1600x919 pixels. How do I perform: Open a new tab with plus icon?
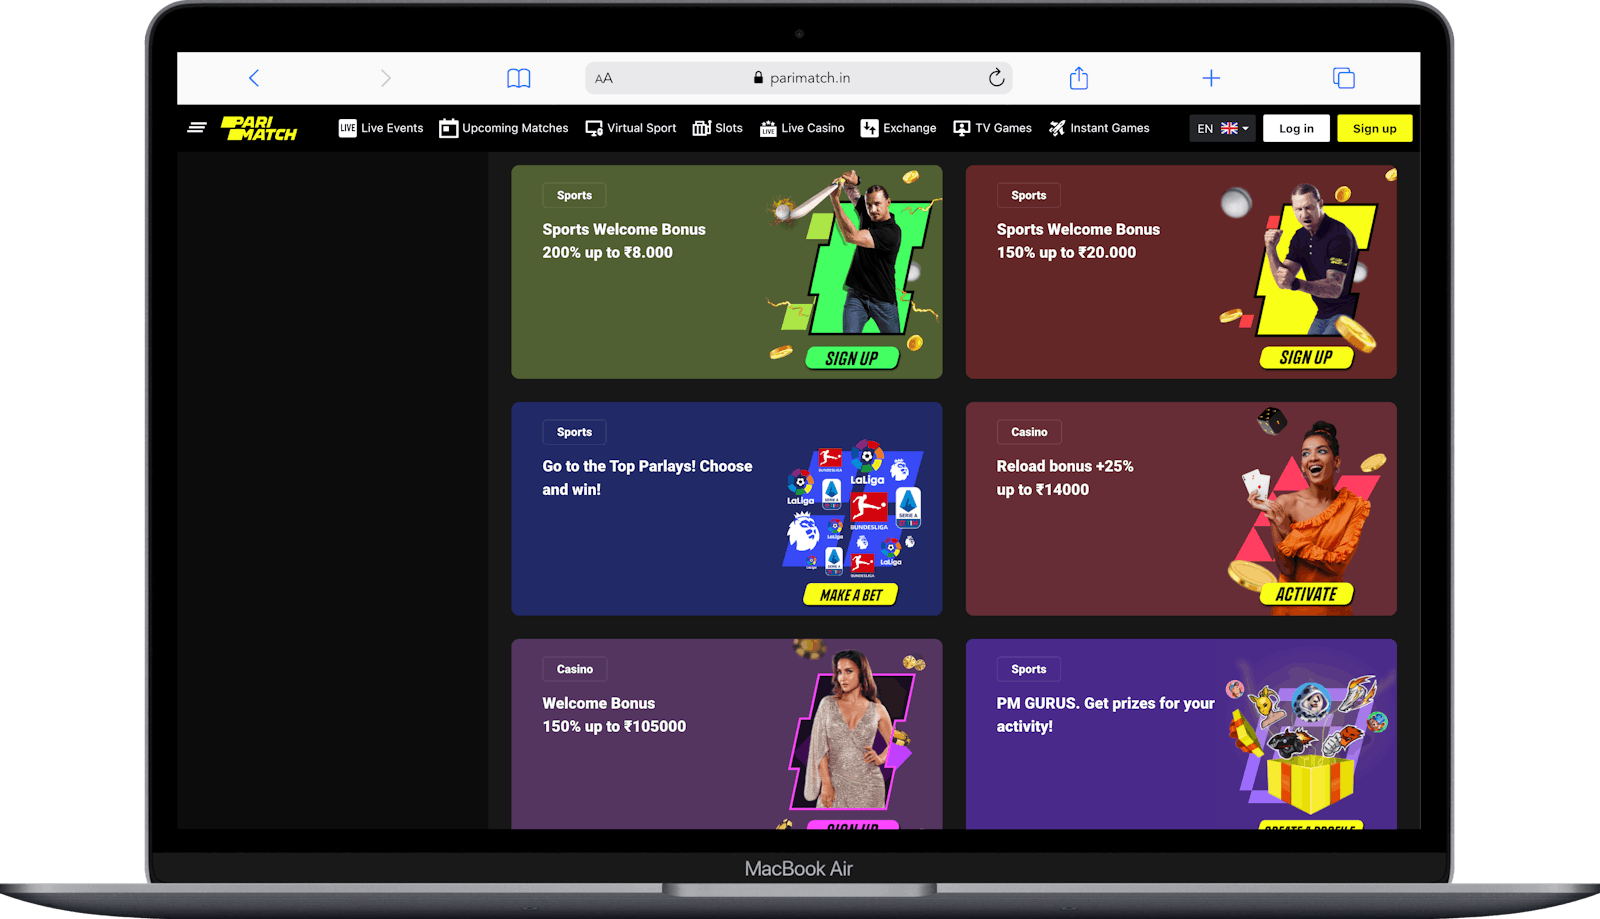pos(1211,78)
